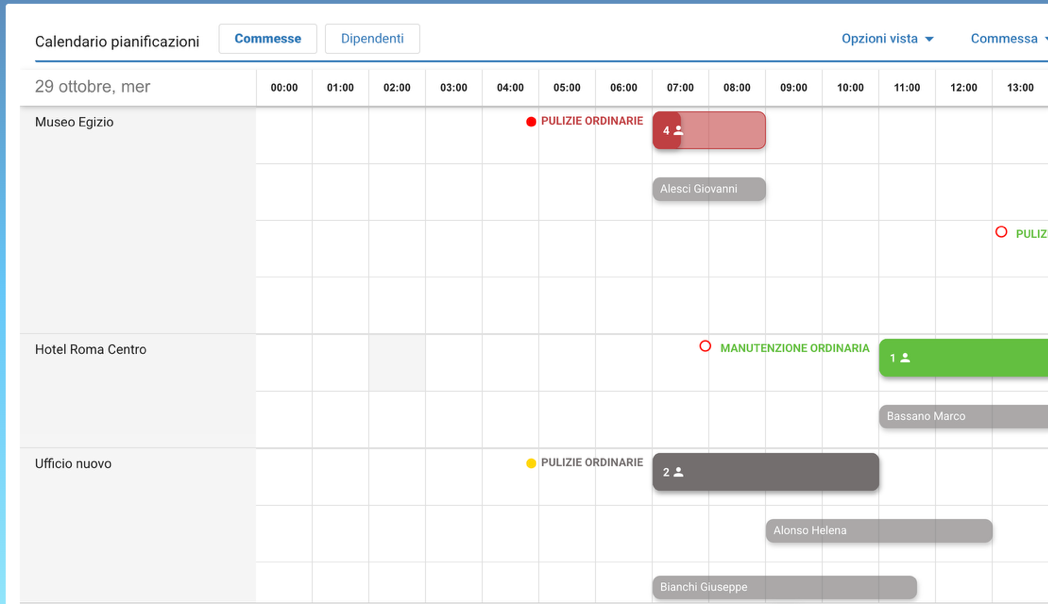The image size is (1048, 604).
Task: Click the yellow dot beside Ufficio nuovo Pulizie Ordinarie
Action: click(531, 463)
